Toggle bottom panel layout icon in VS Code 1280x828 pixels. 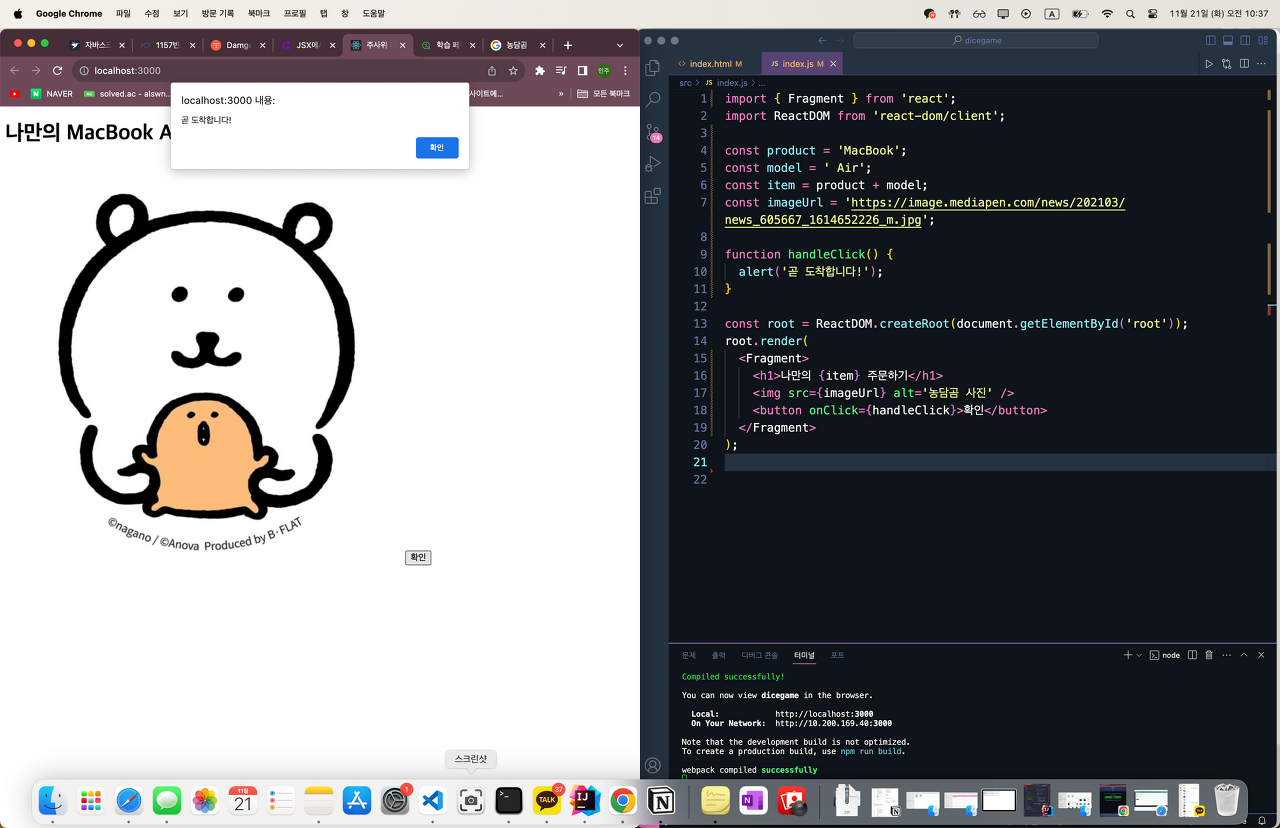point(1228,41)
